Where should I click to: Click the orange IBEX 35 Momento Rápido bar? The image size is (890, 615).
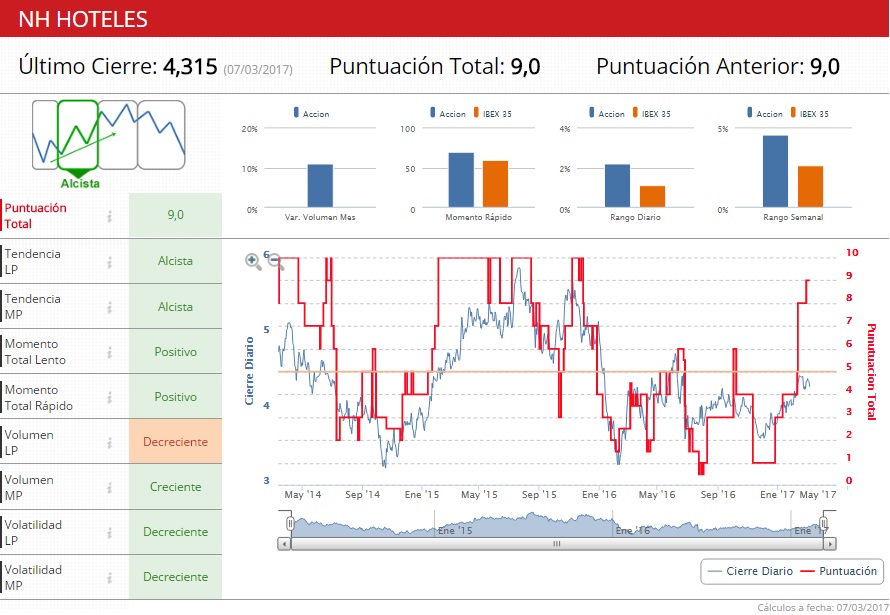[496, 184]
